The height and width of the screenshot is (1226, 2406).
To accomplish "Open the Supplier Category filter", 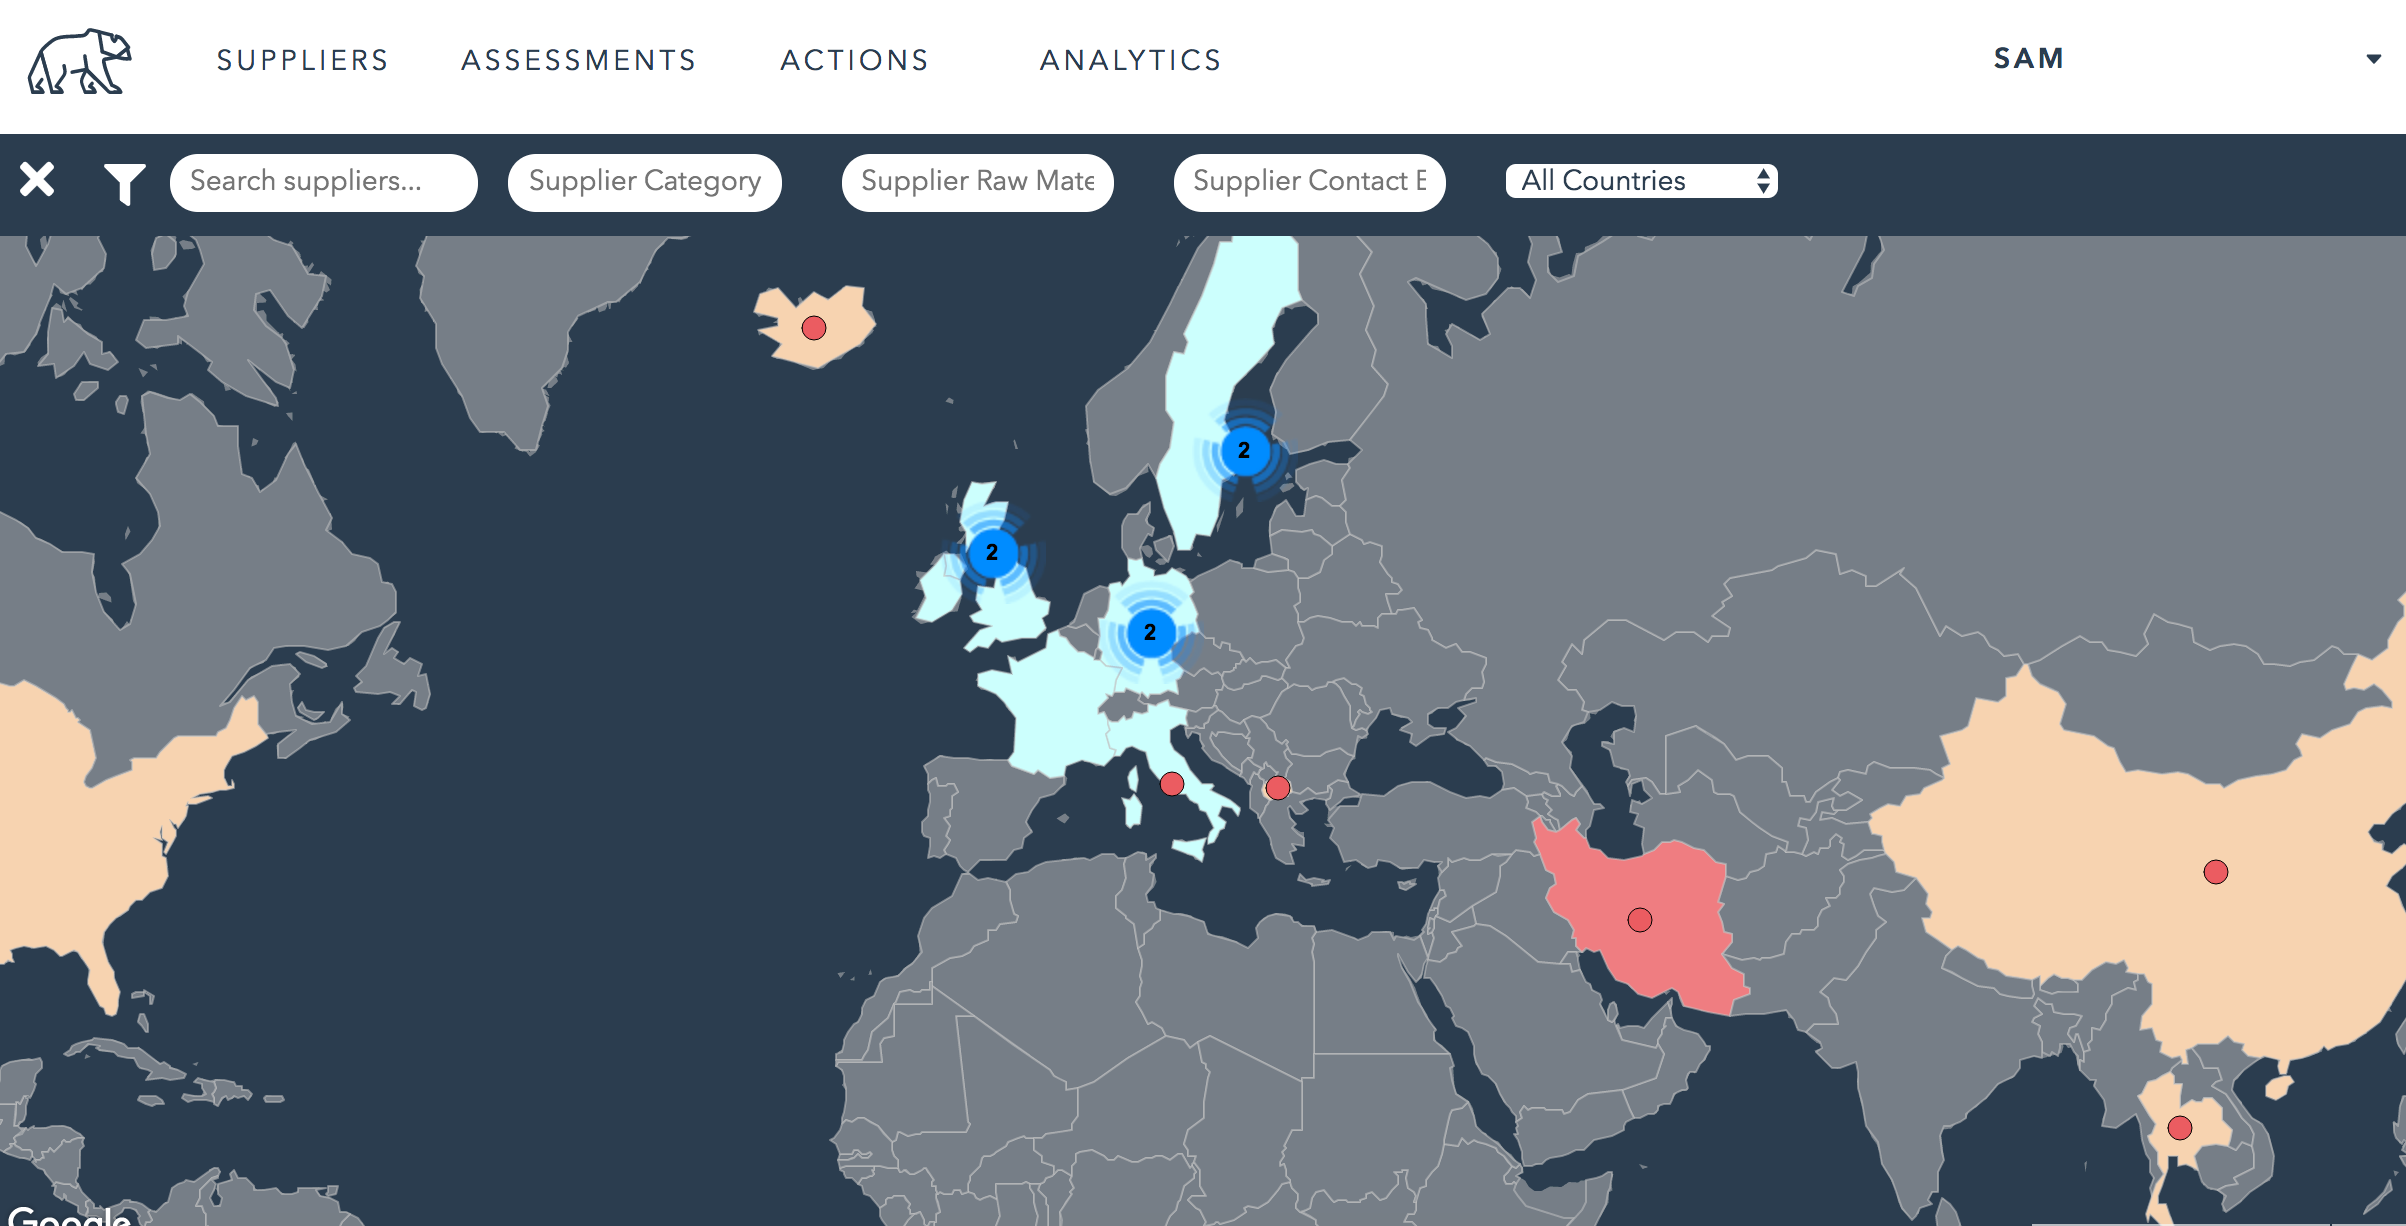I will (x=645, y=182).
